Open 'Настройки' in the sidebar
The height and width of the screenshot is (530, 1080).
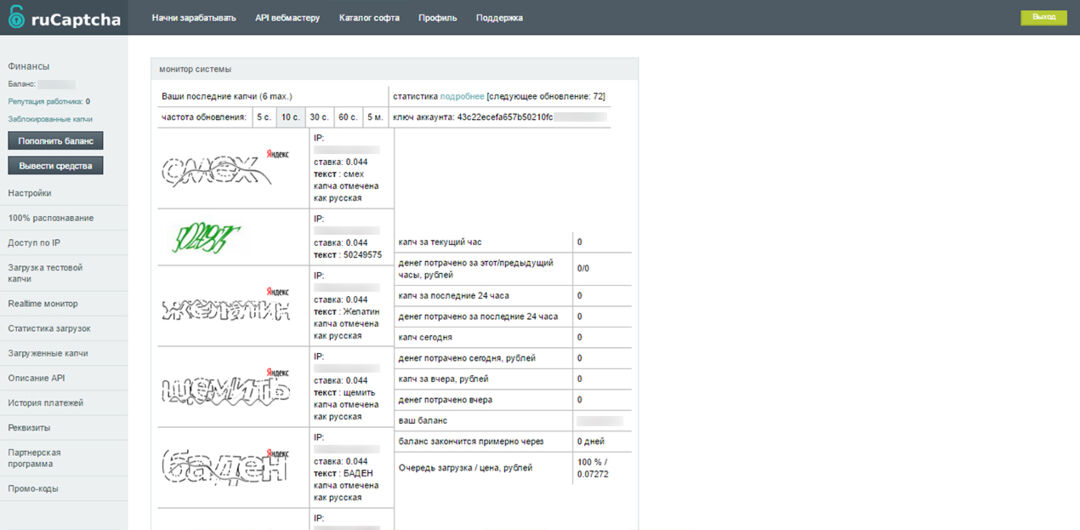pos(30,193)
